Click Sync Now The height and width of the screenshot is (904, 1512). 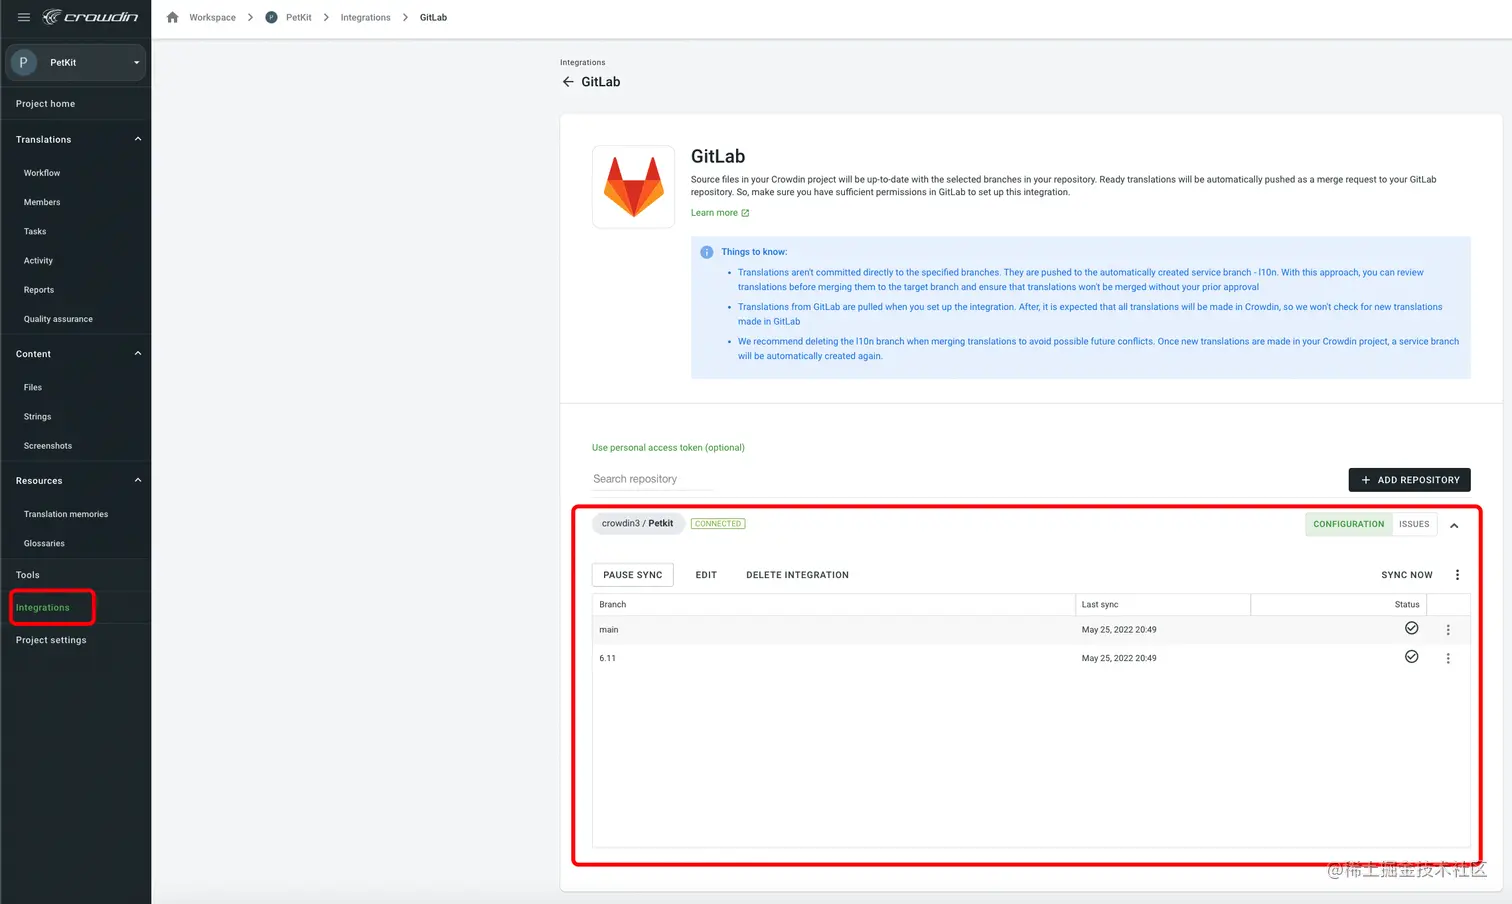[1406, 575]
